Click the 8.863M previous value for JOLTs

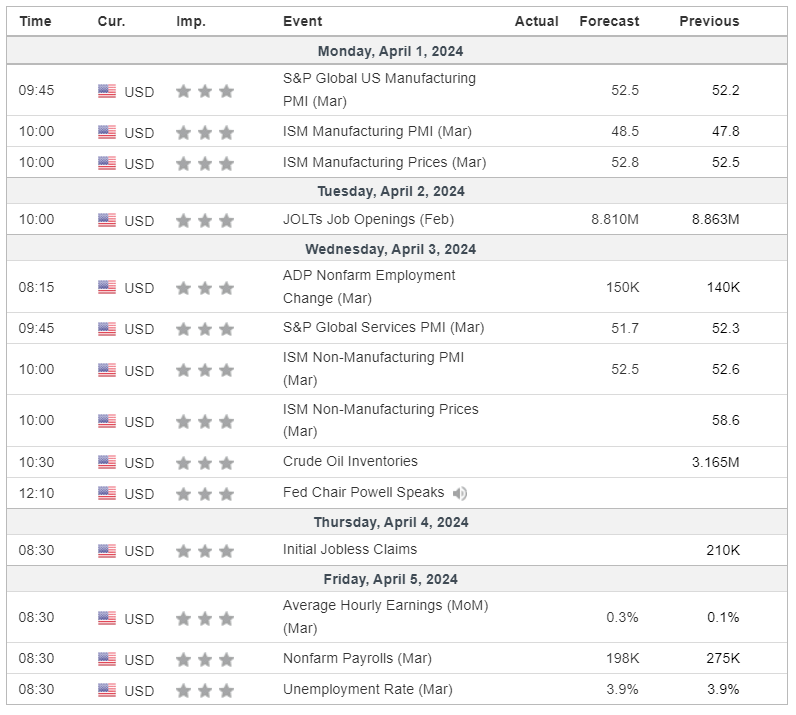pos(715,219)
